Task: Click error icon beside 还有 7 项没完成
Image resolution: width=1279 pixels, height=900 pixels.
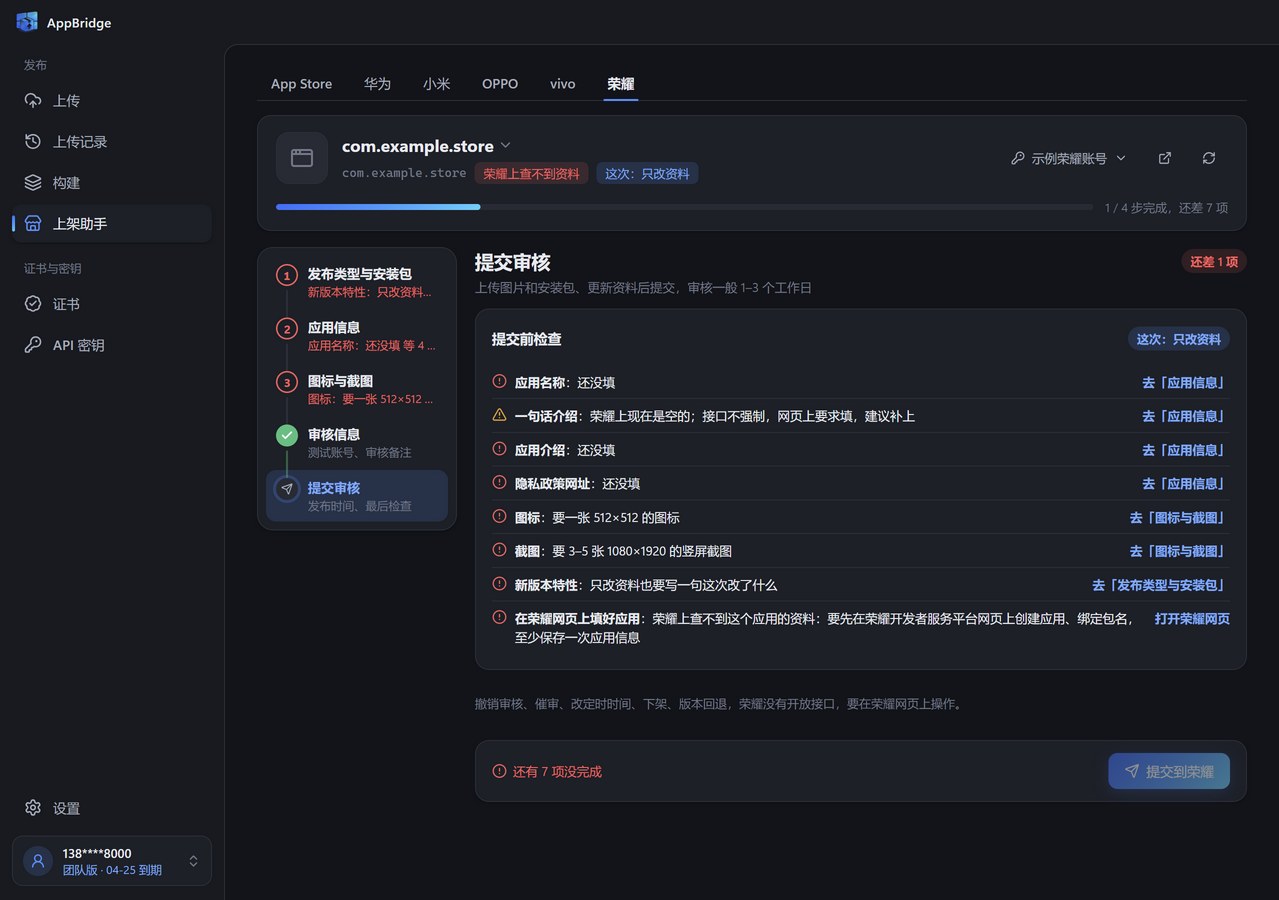Action: [499, 771]
